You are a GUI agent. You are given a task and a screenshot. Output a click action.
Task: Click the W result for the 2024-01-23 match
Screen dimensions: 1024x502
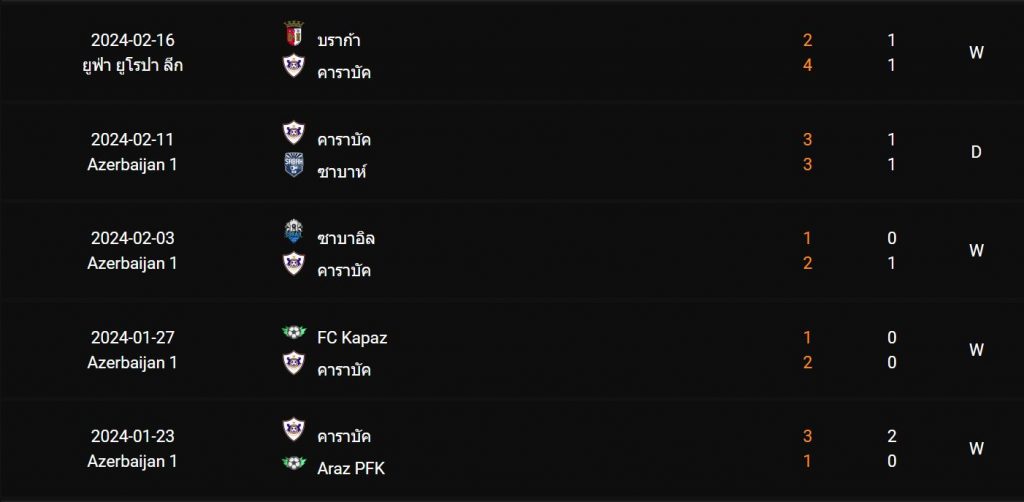[976, 448]
